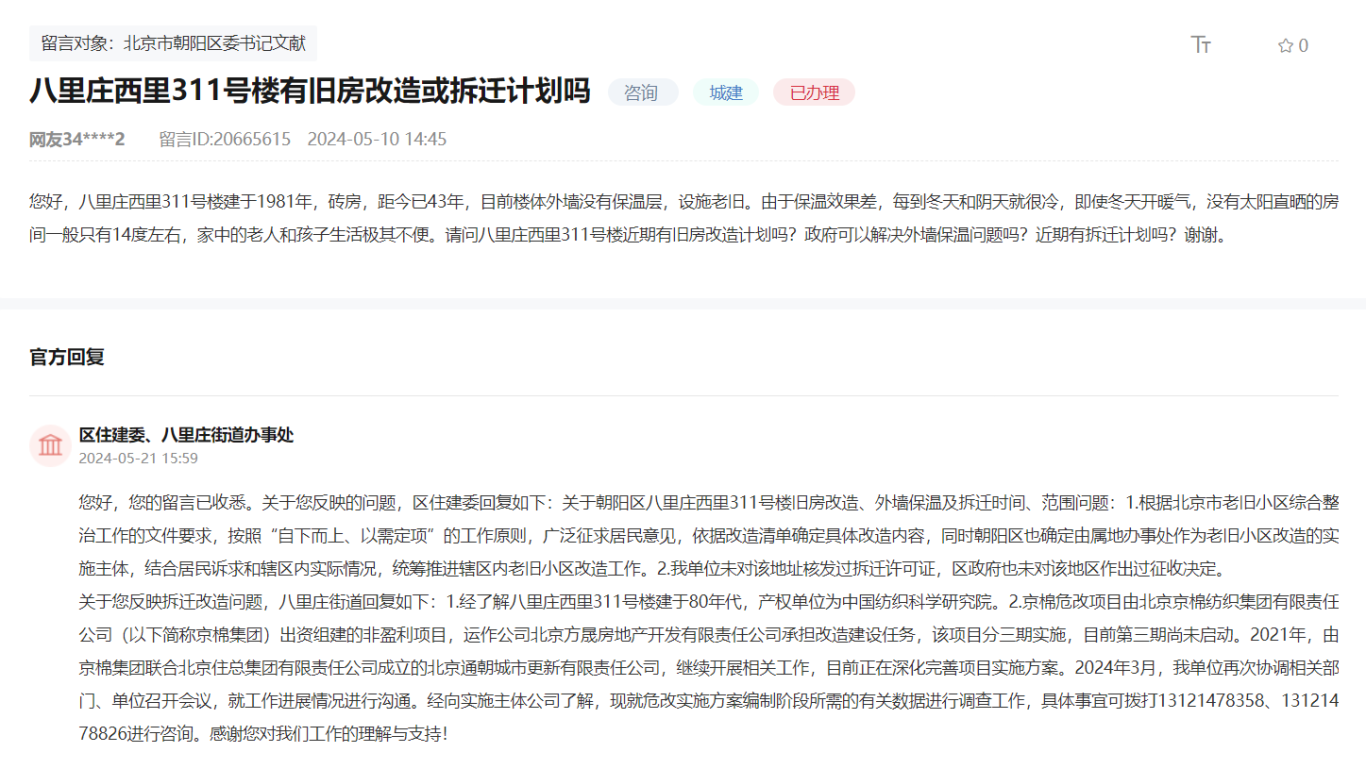Click the message title about 八里庄西里311号楼
The height and width of the screenshot is (769, 1366).
[310, 92]
